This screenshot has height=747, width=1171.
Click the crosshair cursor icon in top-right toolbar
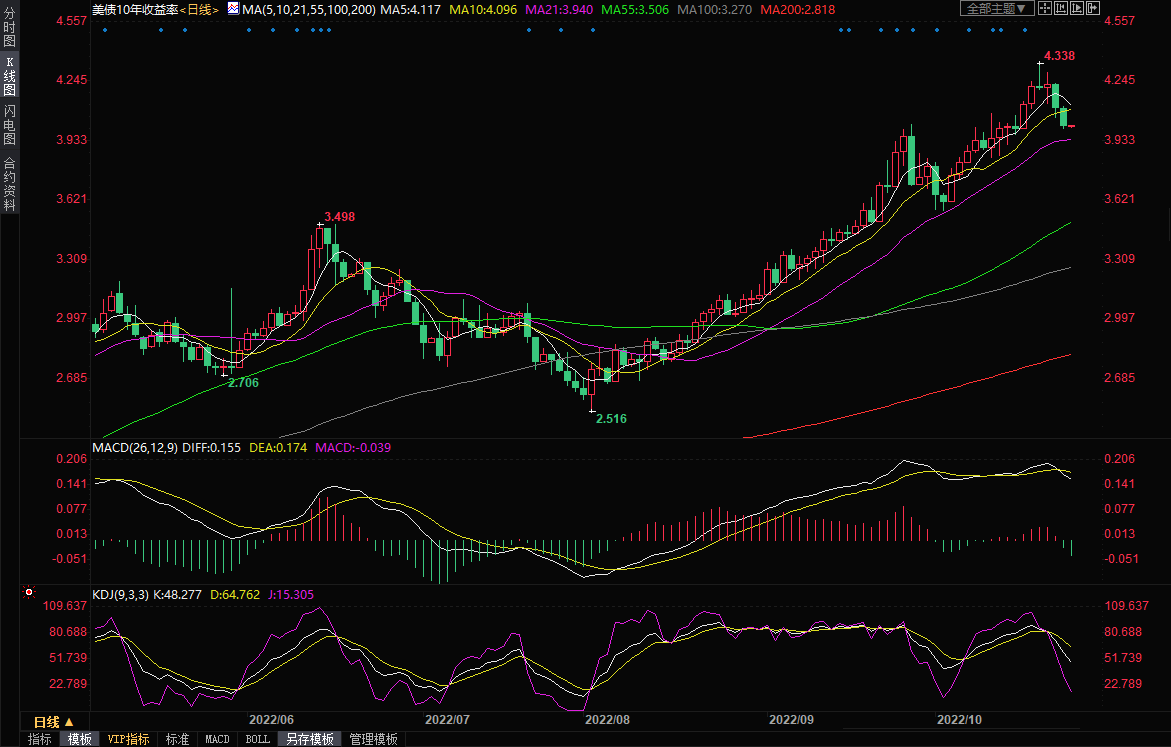point(1045,9)
